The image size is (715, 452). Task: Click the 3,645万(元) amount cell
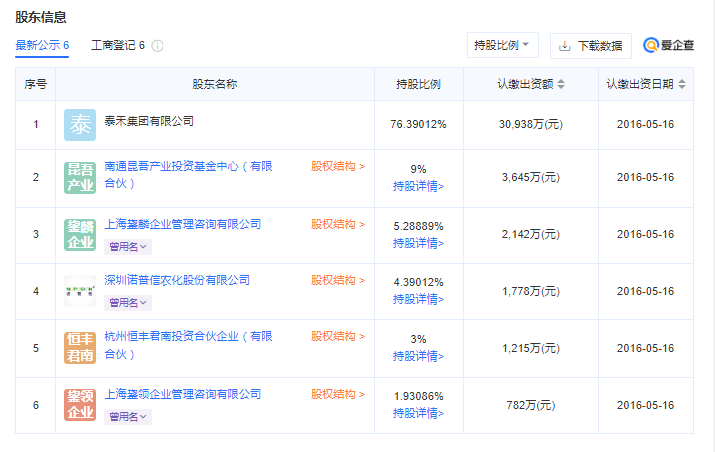531,177
